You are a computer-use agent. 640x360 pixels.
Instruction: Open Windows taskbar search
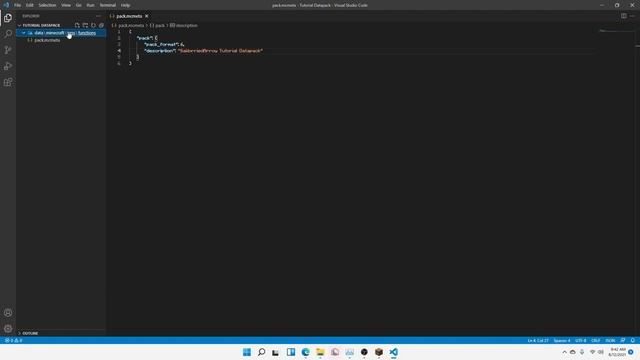[262, 352]
